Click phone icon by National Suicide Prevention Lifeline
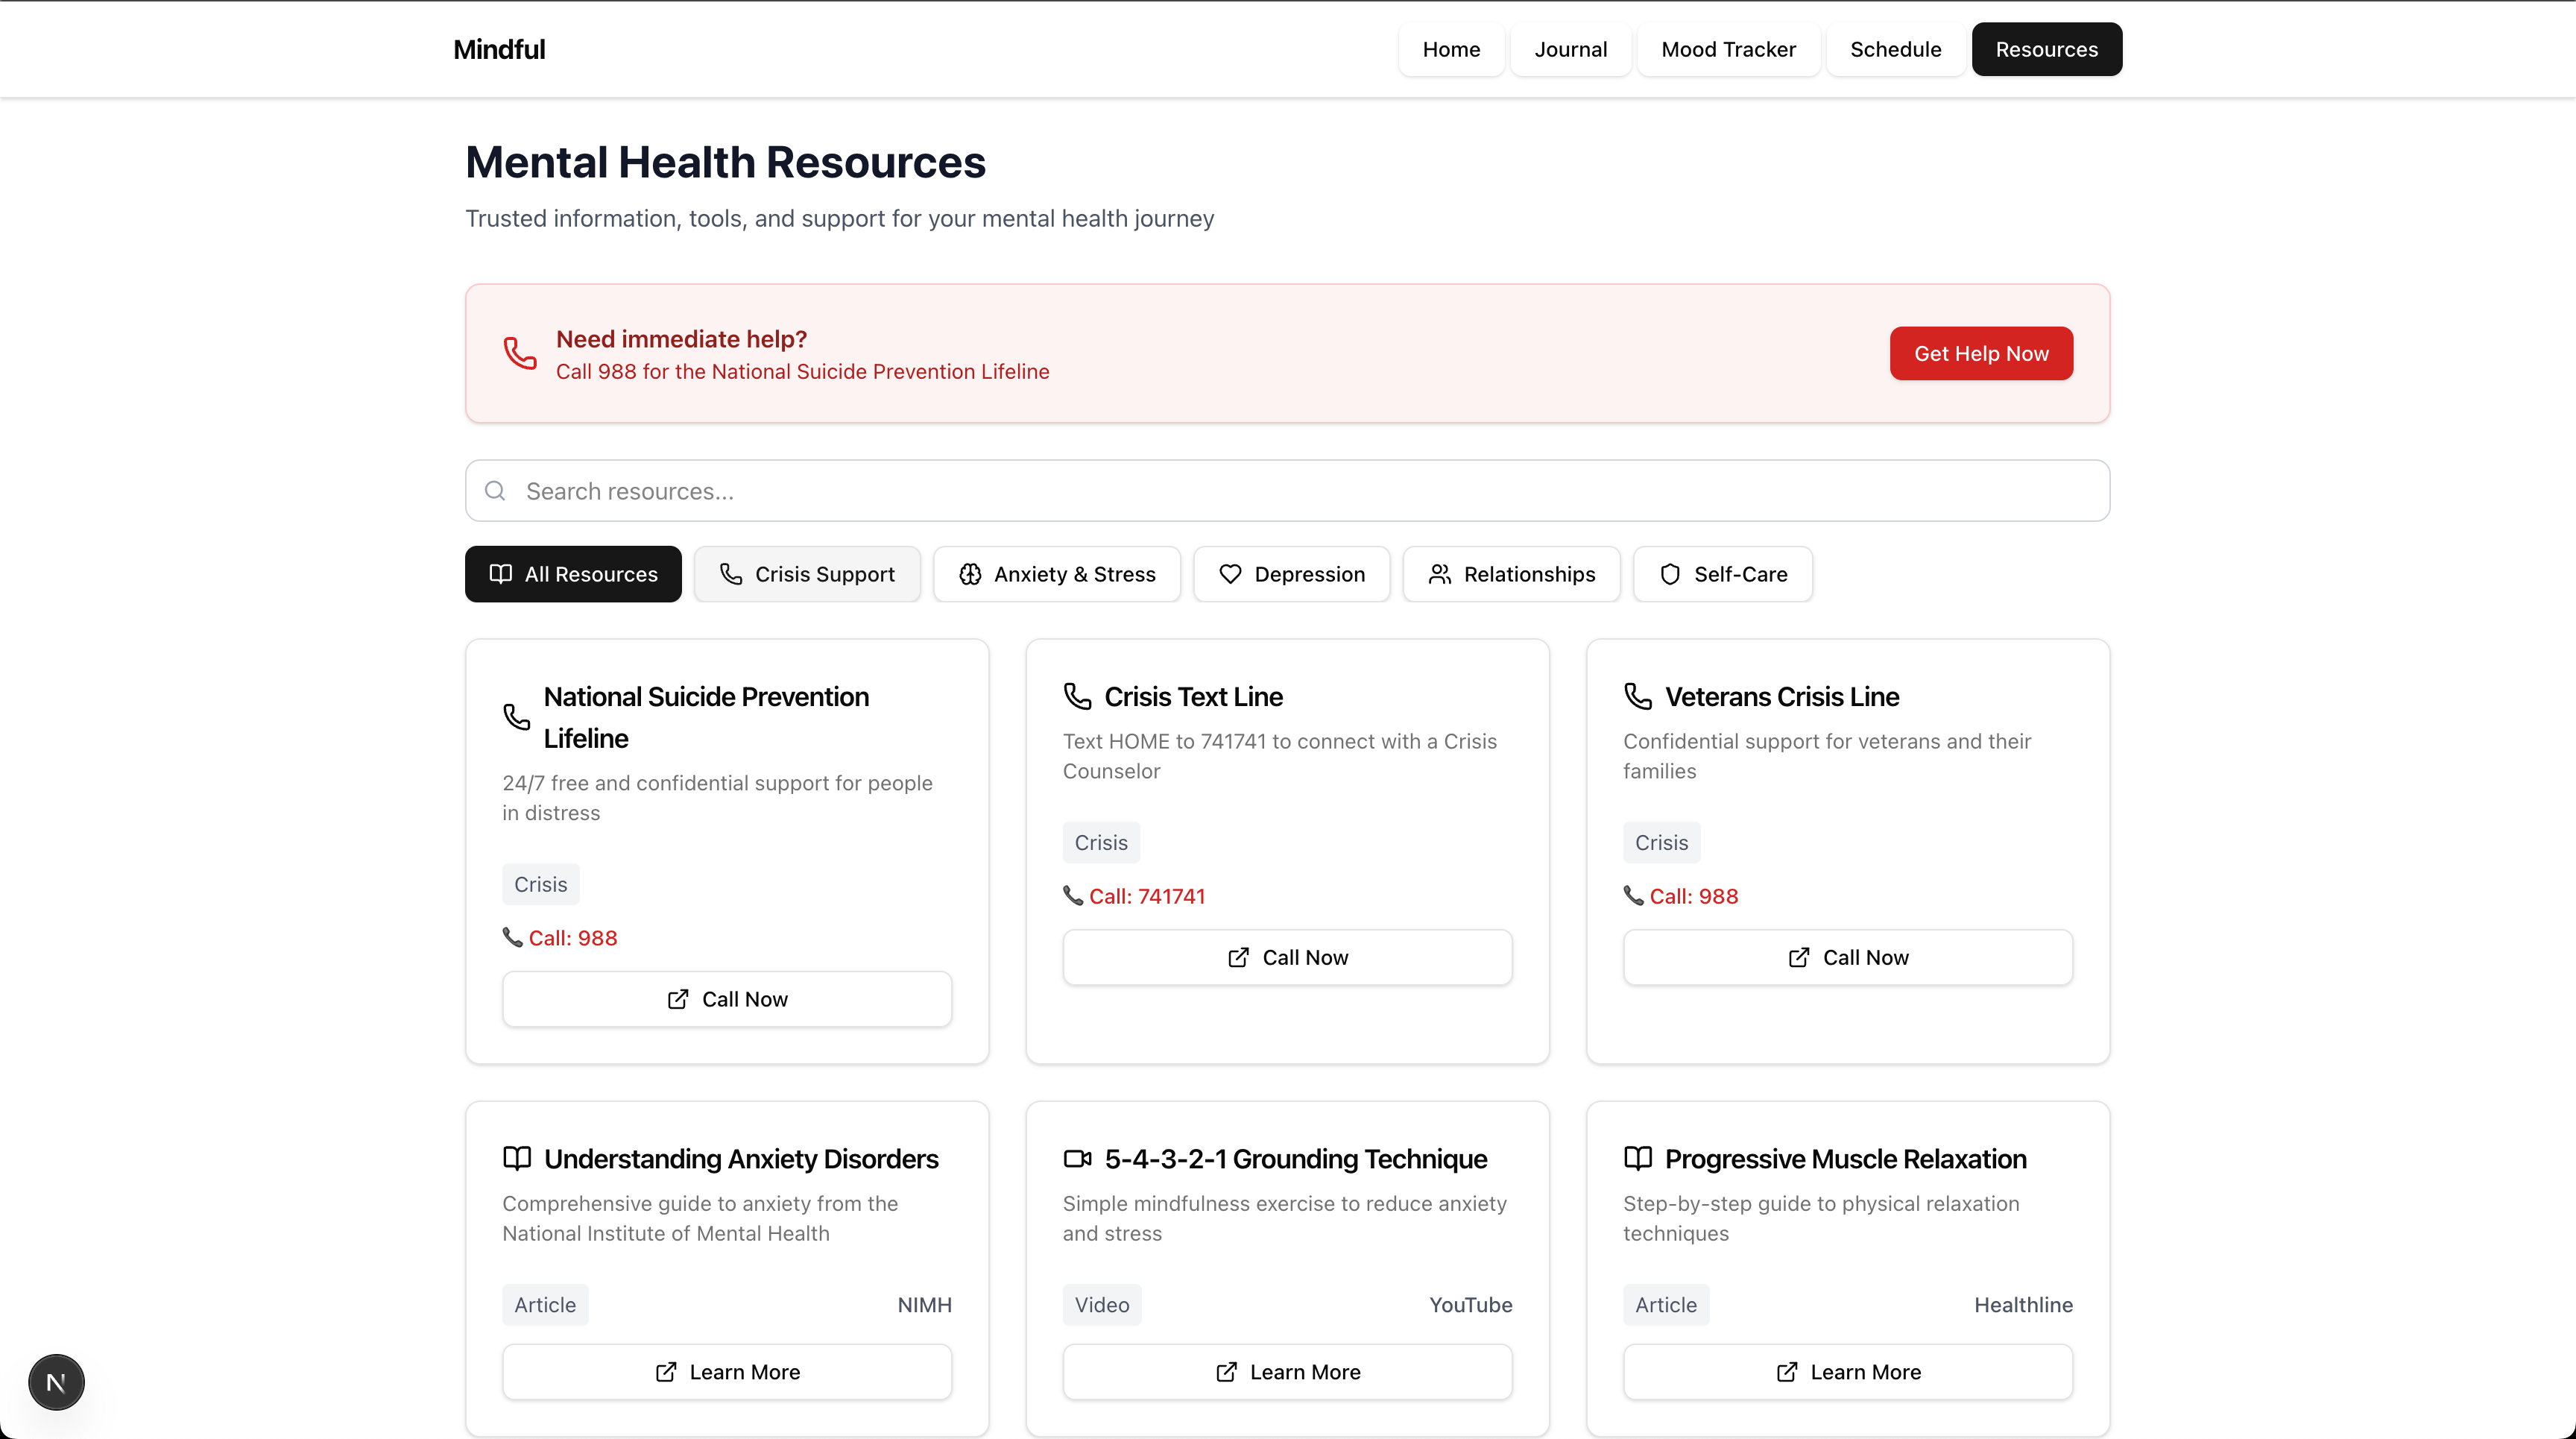Image resolution: width=2576 pixels, height=1439 pixels. 517,717
